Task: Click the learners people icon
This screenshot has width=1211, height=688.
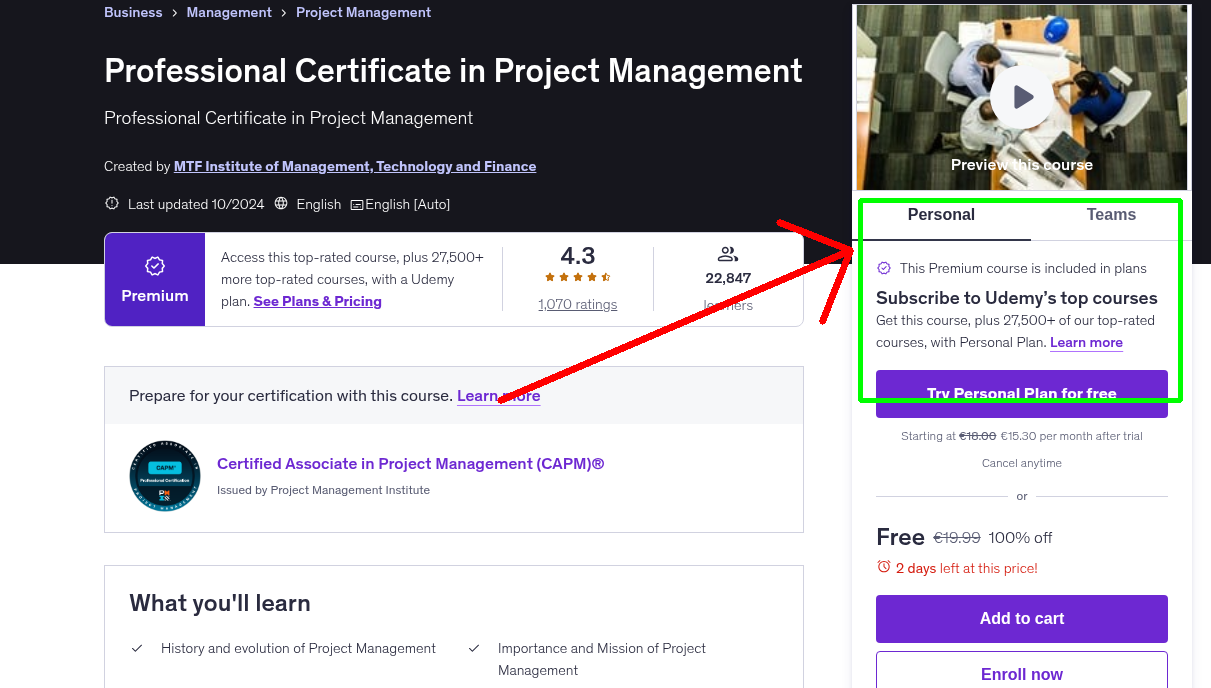Action: point(728,254)
